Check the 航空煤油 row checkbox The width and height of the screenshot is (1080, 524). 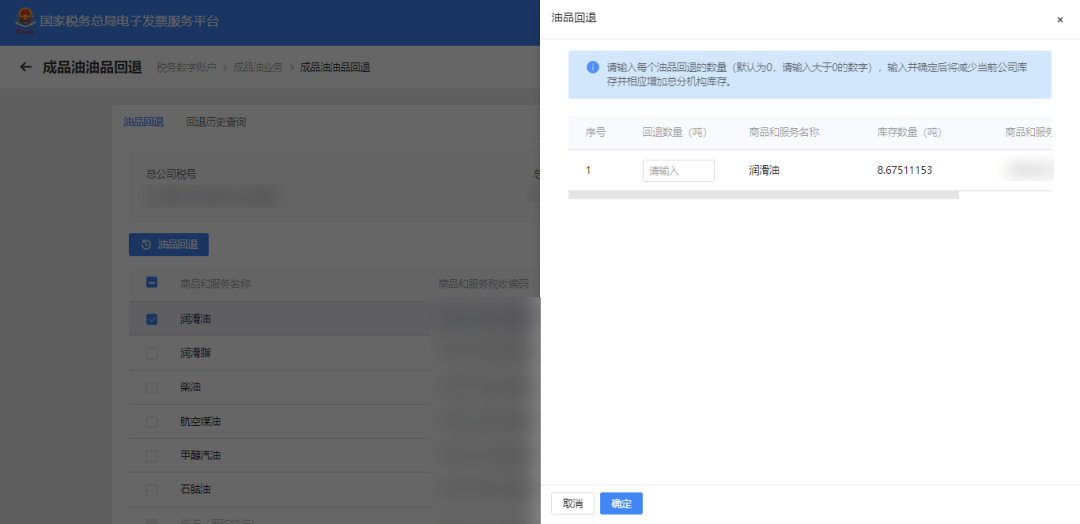click(152, 421)
